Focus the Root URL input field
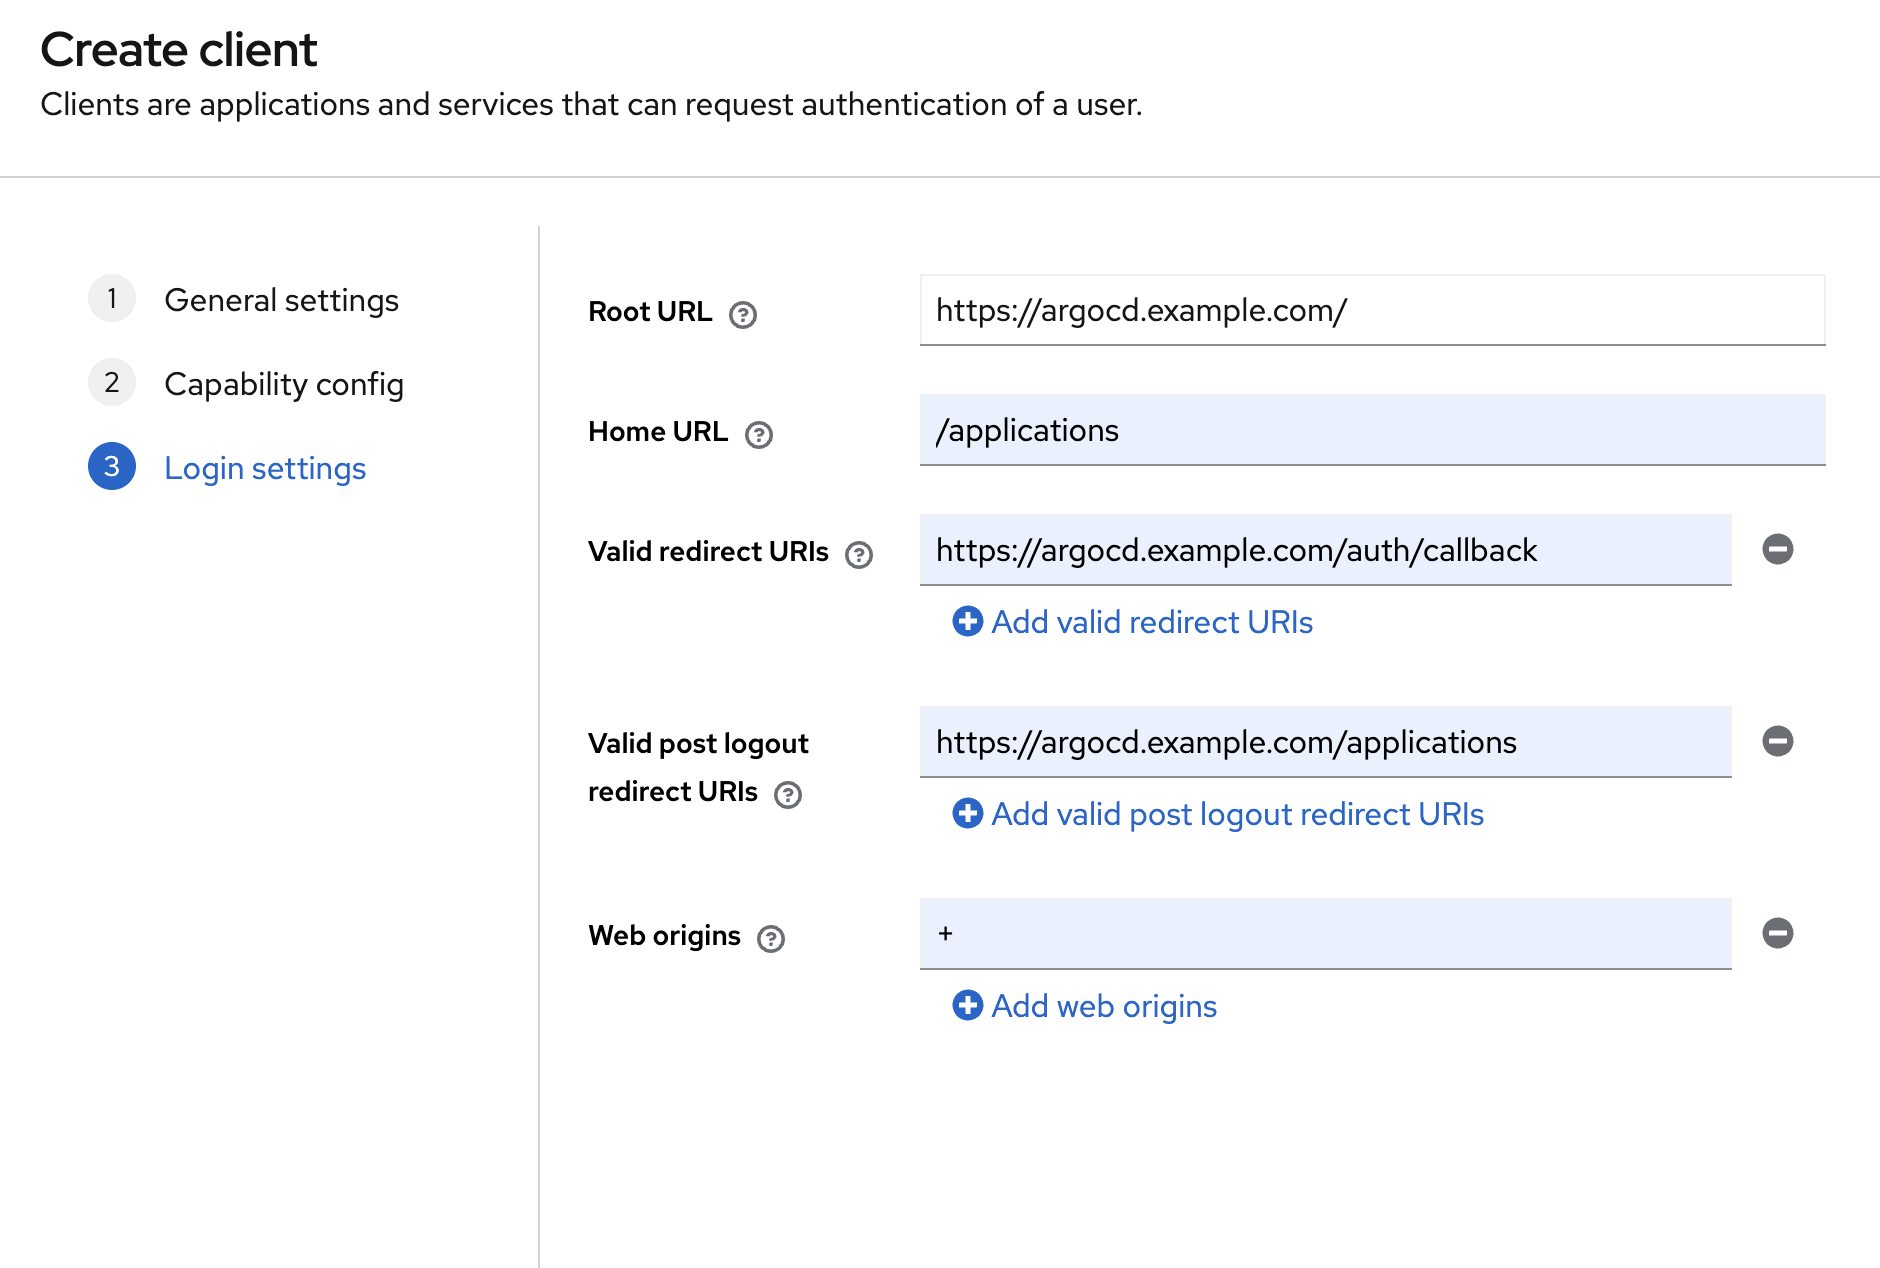The height and width of the screenshot is (1268, 1880). (1372, 310)
